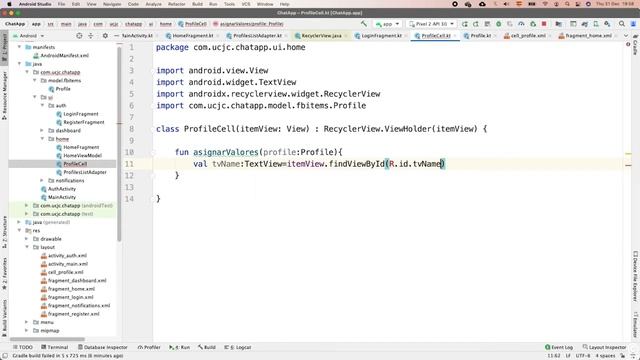The image size is (640, 360).
Task: Open the Android project view dropdown
Action: pos(29,36)
